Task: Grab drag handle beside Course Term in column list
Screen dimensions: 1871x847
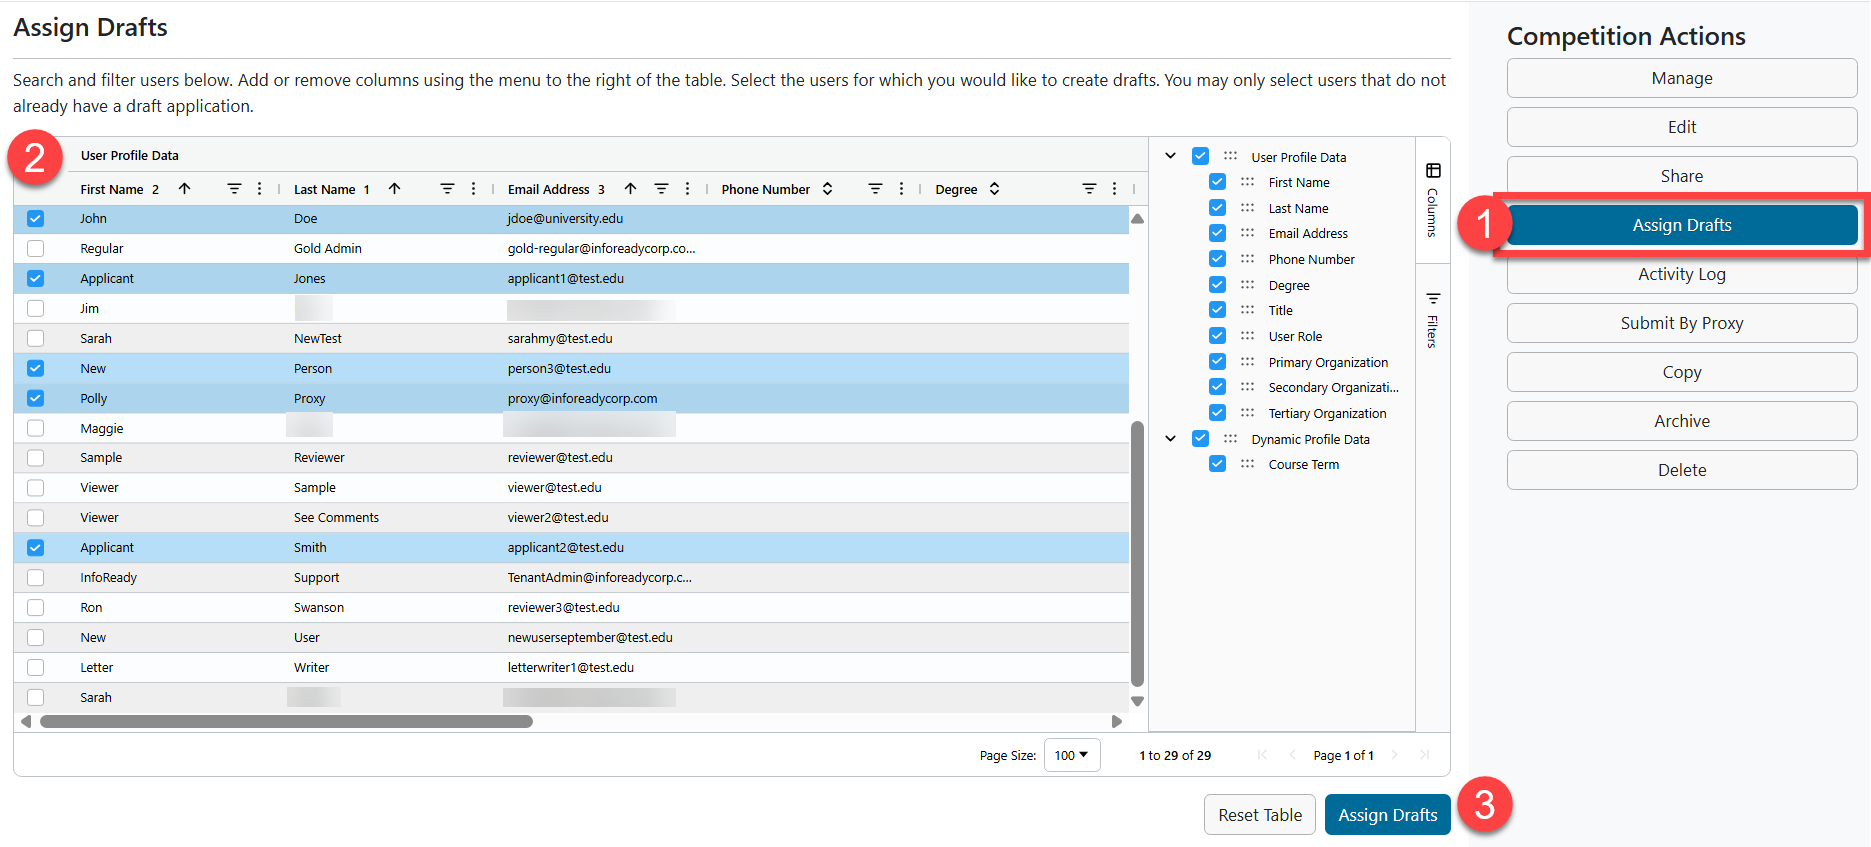Action: tap(1247, 464)
